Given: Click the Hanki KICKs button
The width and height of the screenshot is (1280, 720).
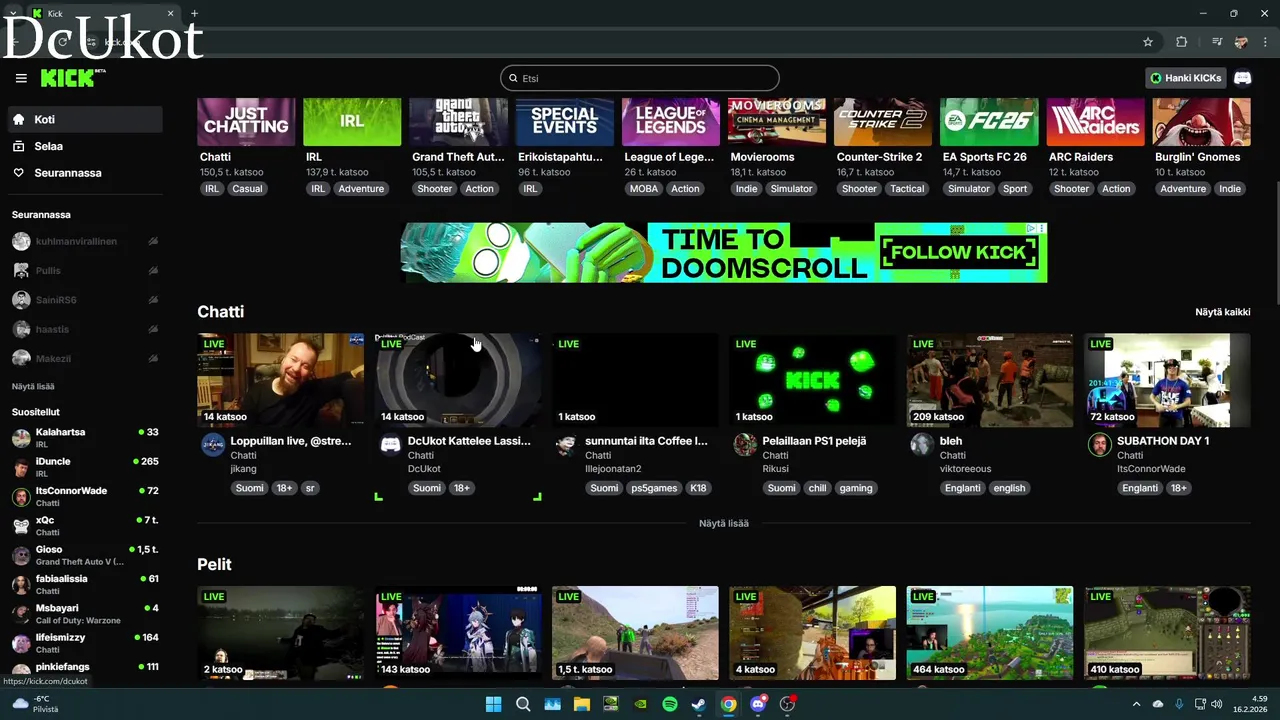Looking at the screenshot, I should click(x=1186, y=78).
